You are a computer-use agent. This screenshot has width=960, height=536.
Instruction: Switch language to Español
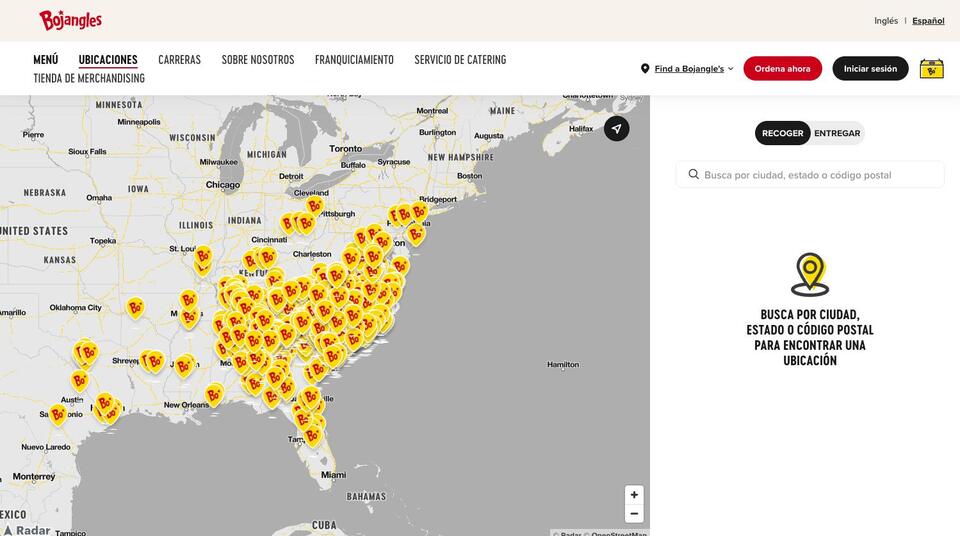928,21
